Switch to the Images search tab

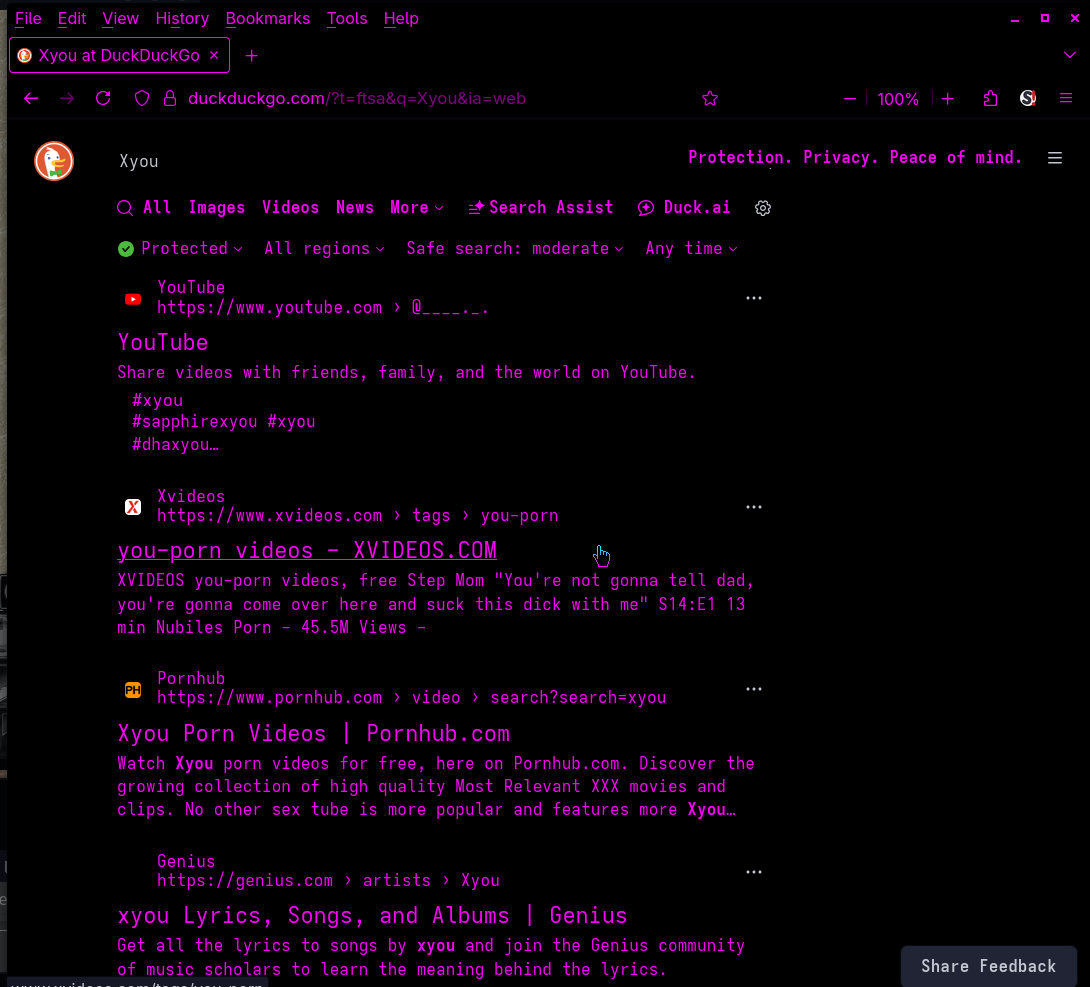click(216, 208)
